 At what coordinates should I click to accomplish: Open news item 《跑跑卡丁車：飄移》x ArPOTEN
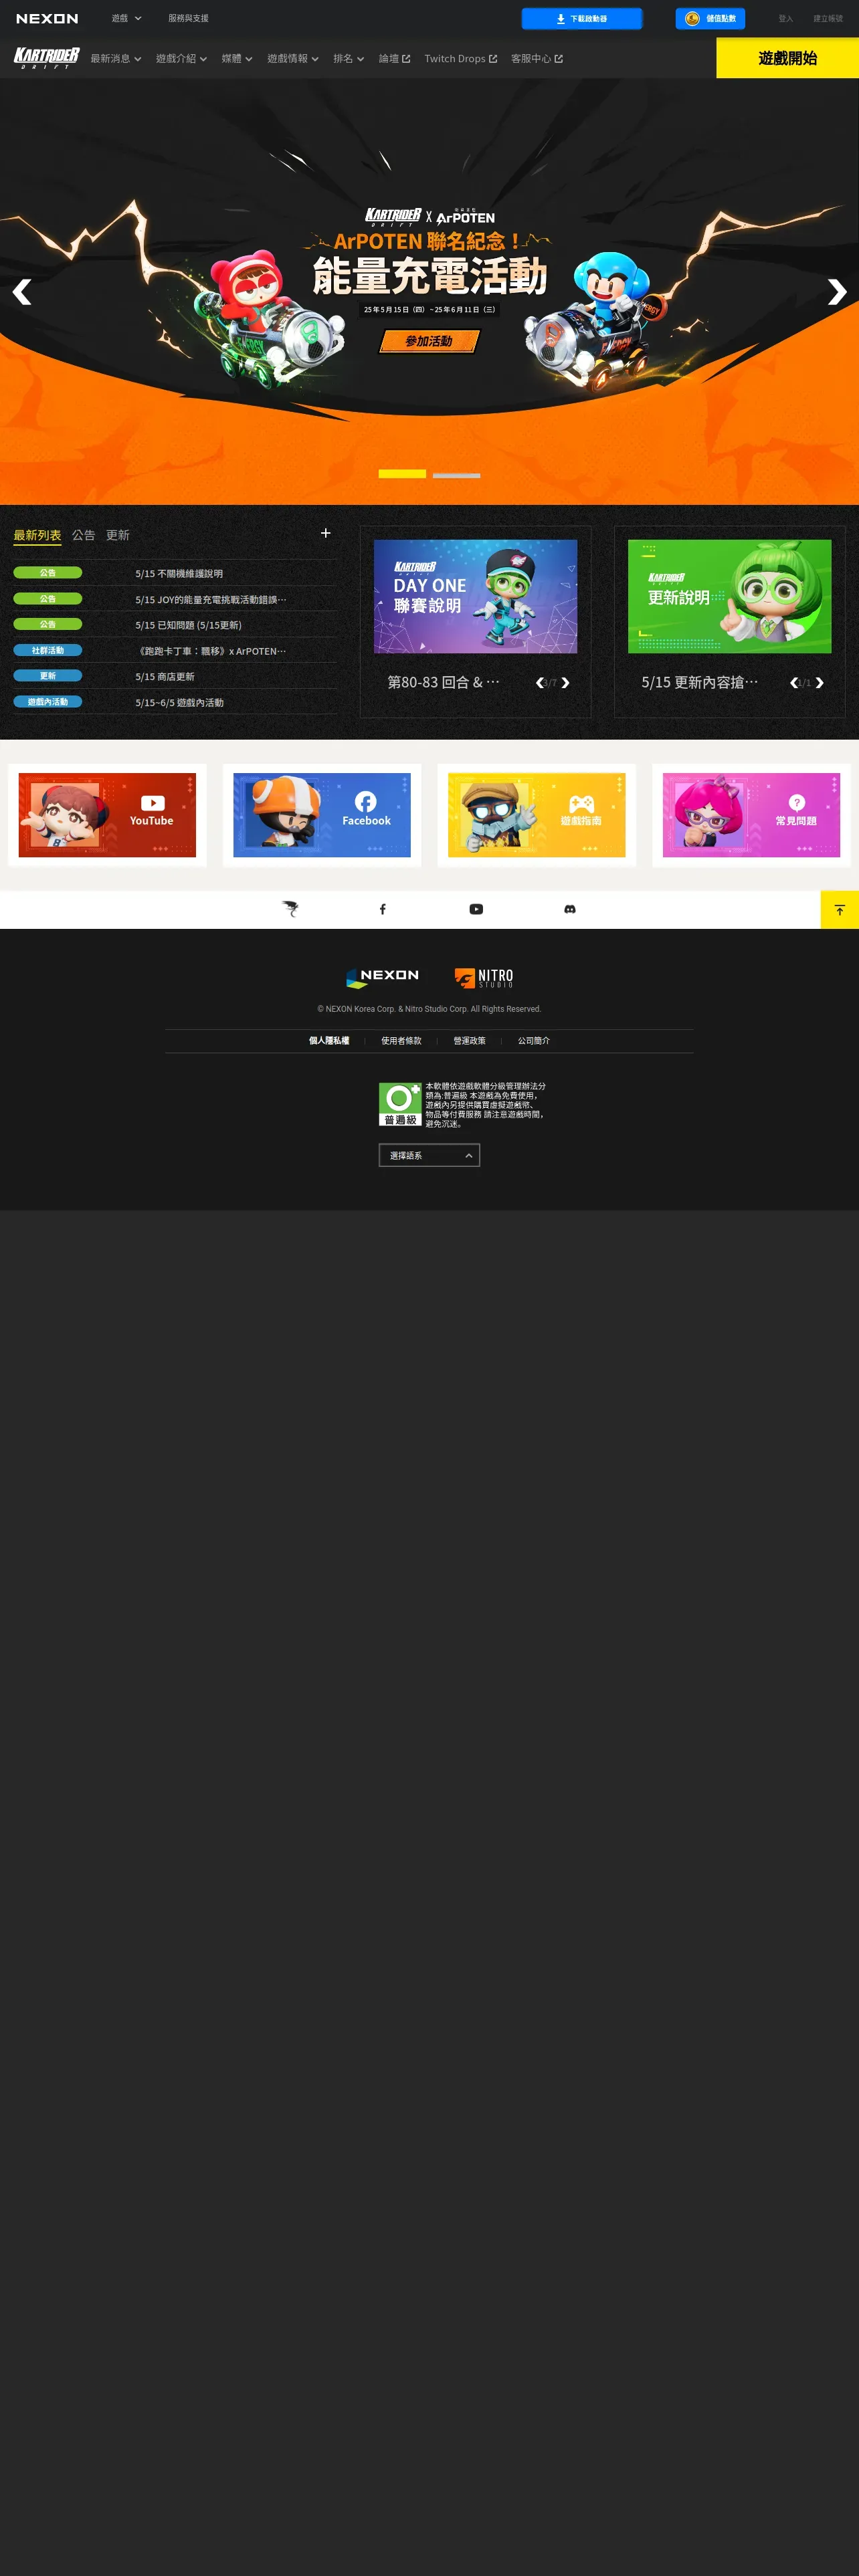[x=211, y=651]
